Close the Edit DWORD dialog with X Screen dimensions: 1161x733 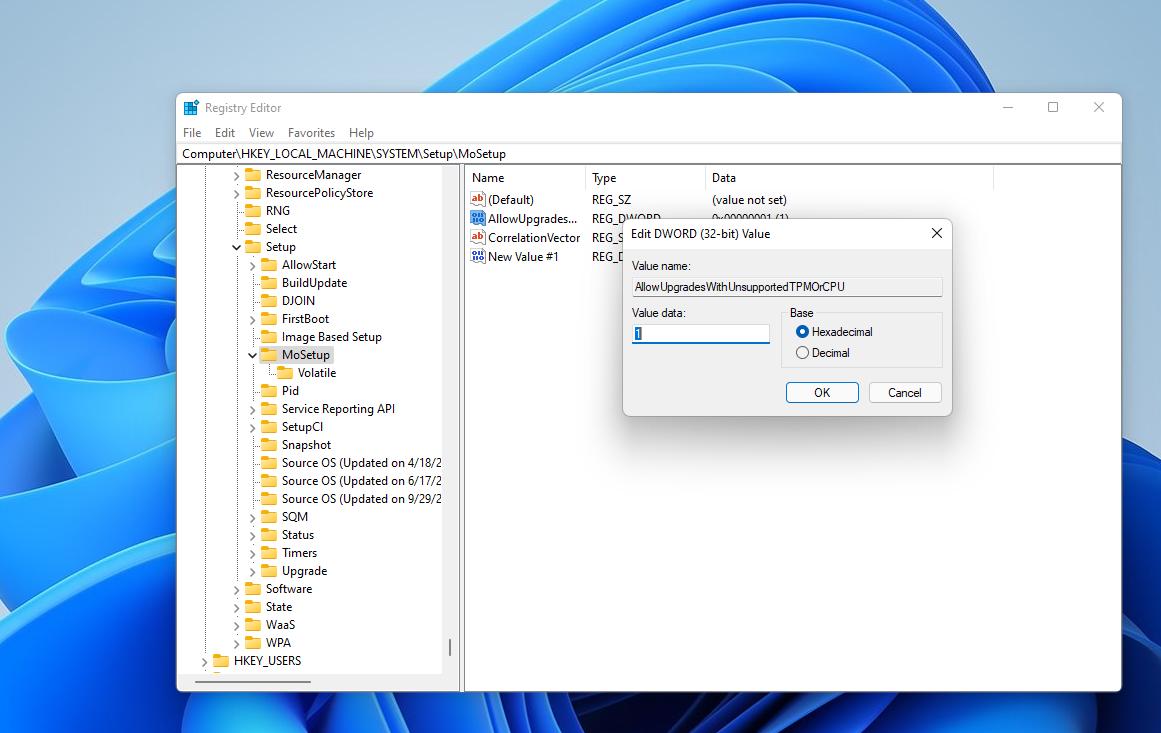coord(937,233)
